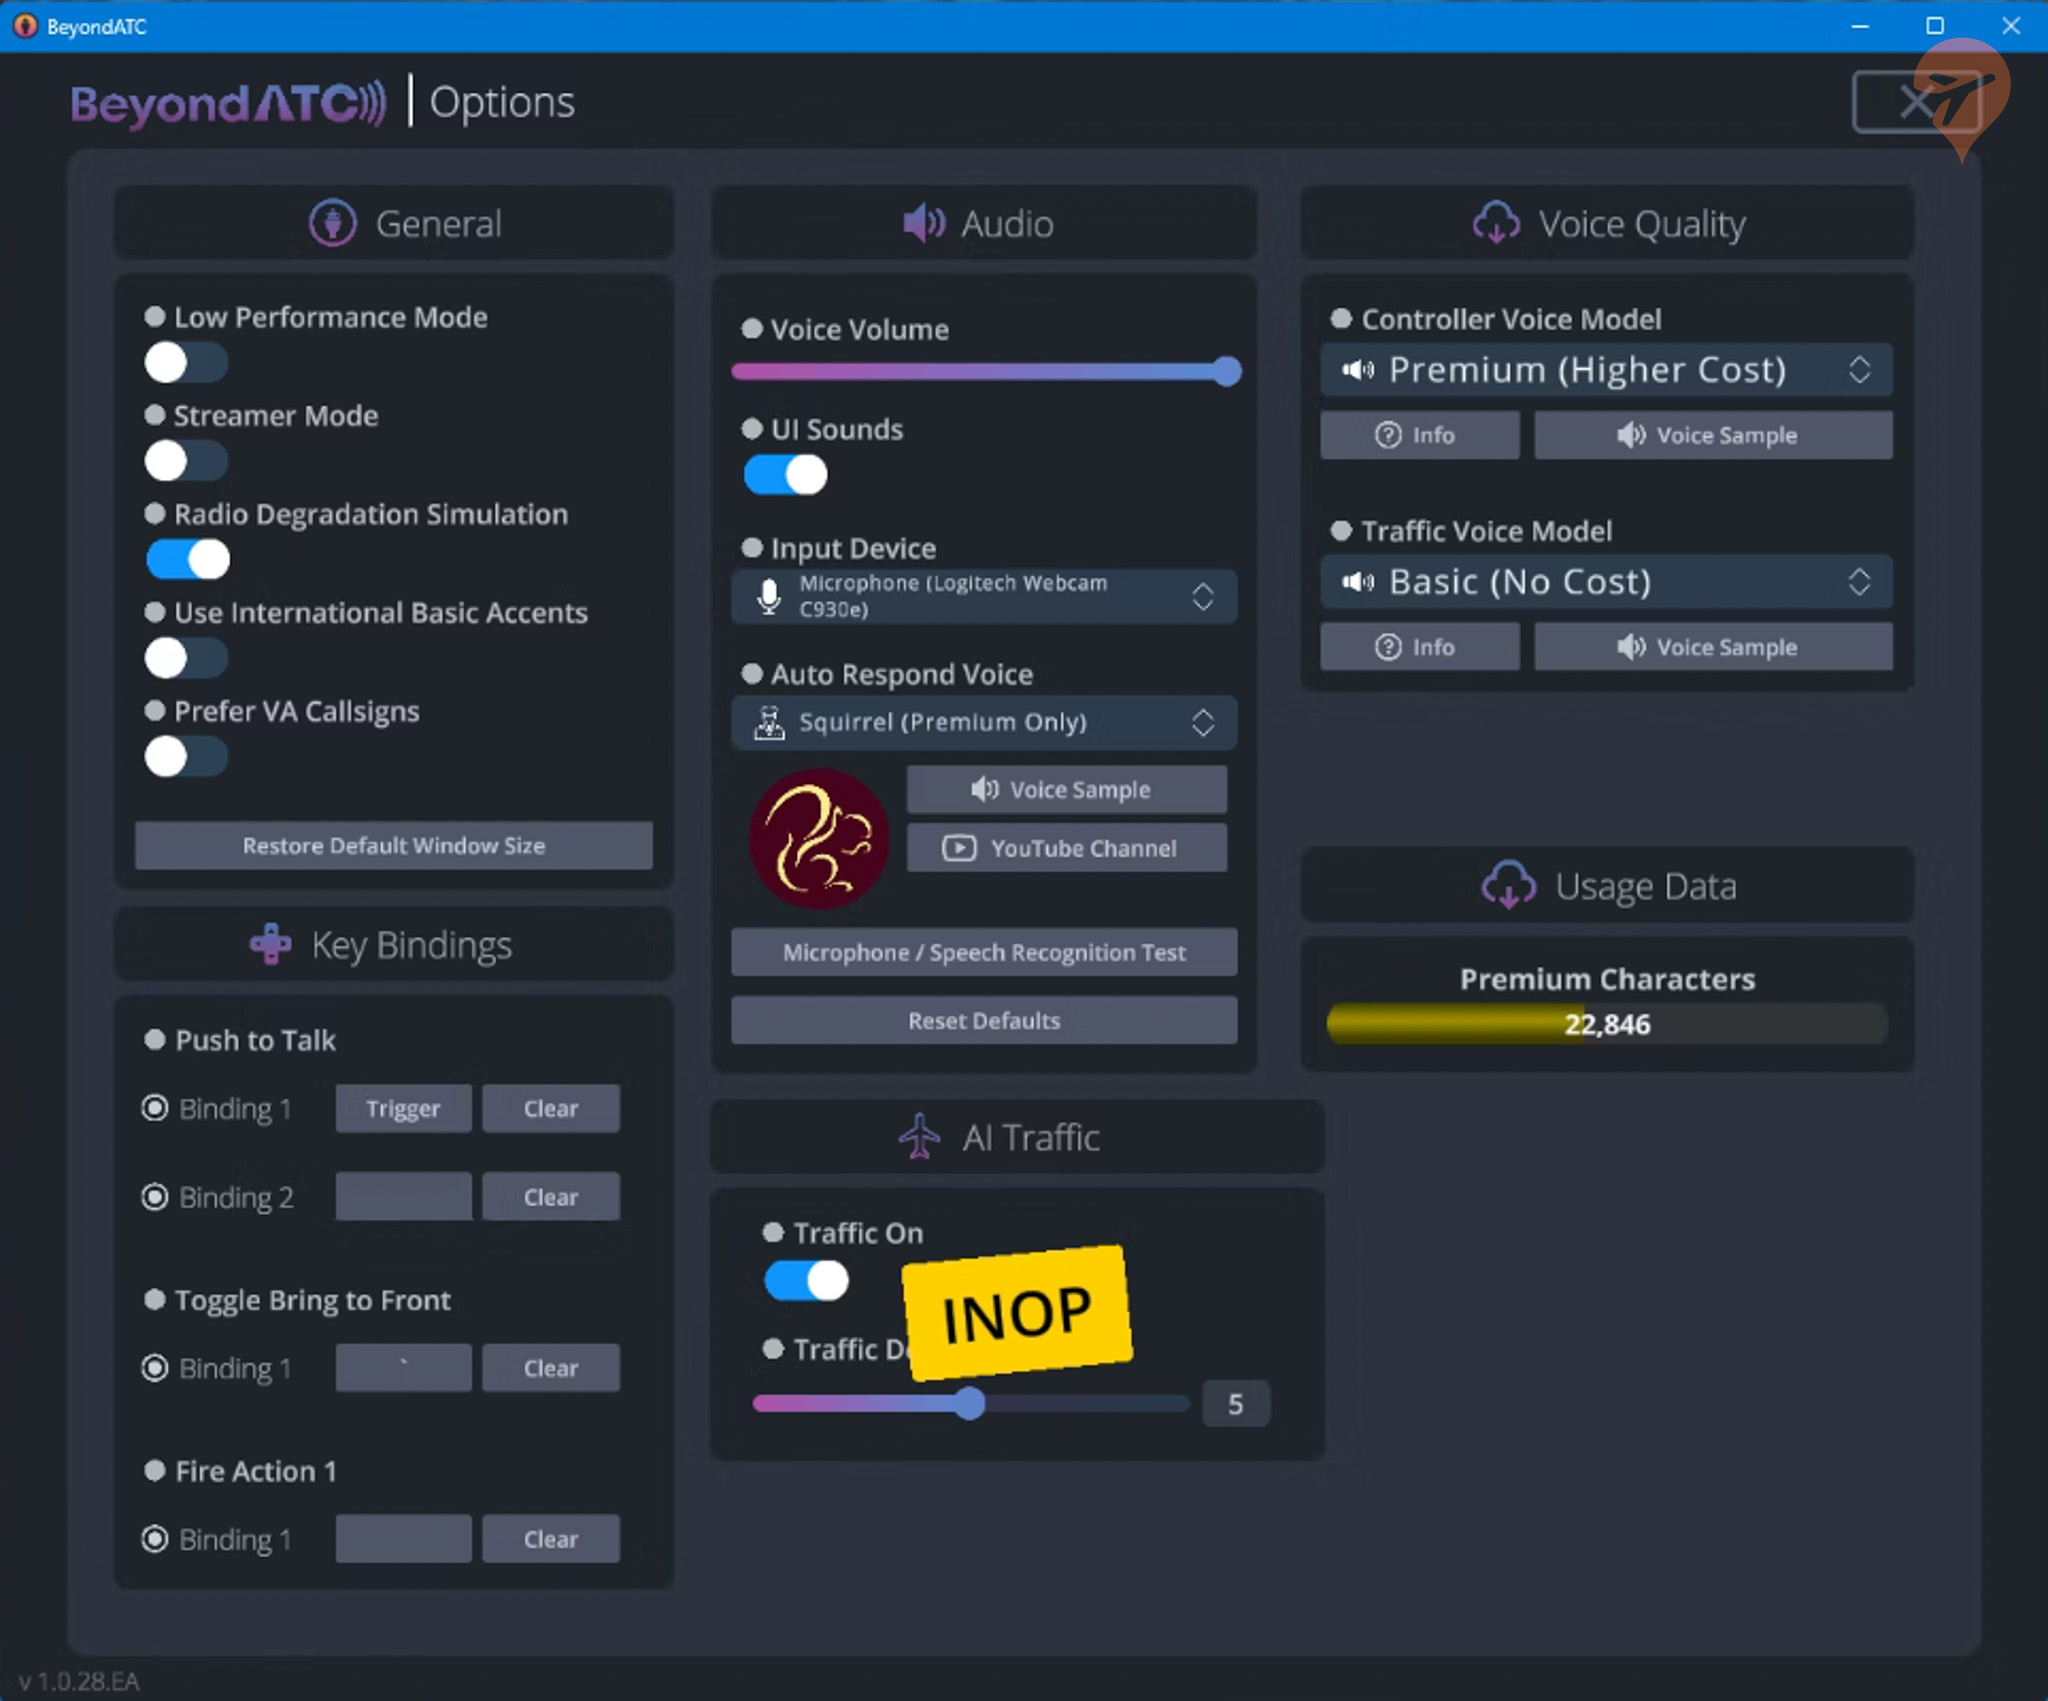
Task: Select Binding 2 radio under Push to Talk
Action: [x=156, y=1196]
